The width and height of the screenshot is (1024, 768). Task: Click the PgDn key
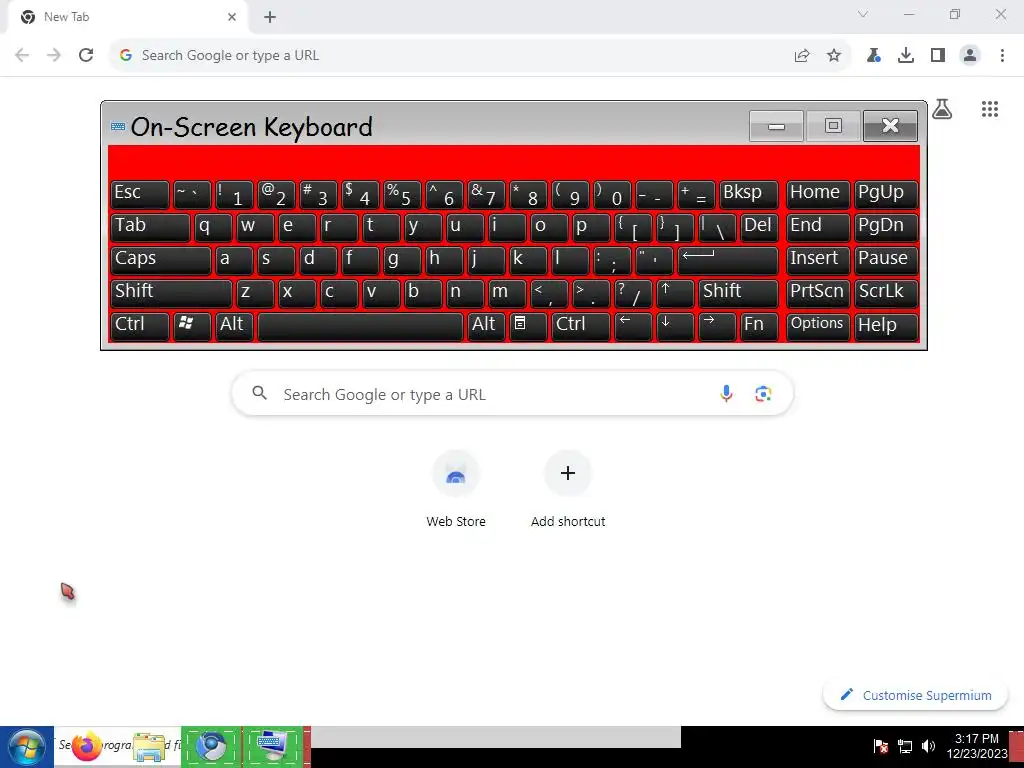coord(886,227)
